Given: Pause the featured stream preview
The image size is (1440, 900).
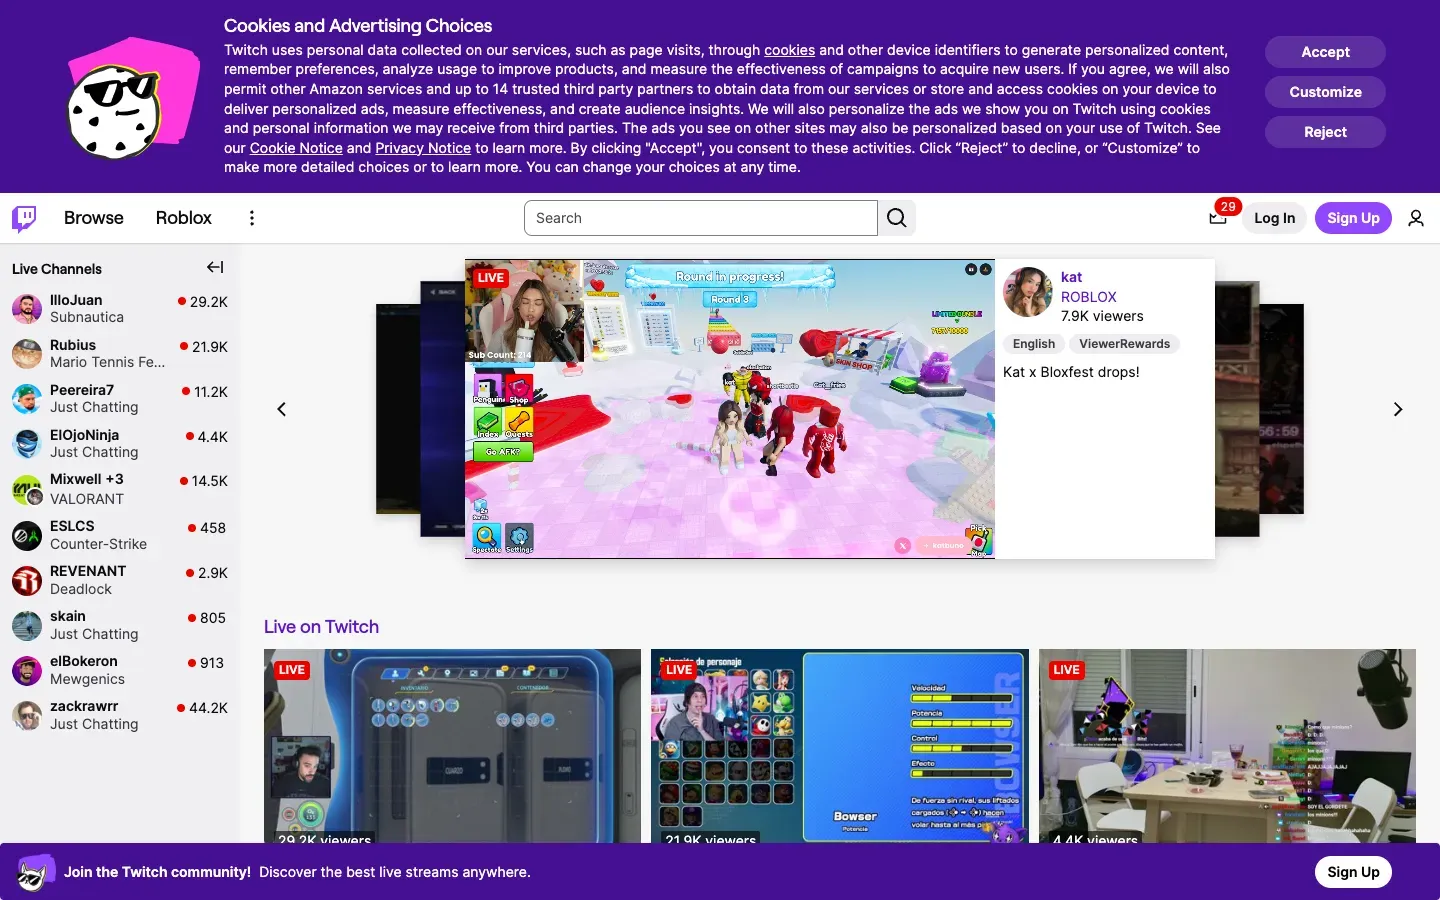Looking at the screenshot, I should (x=969, y=269).
